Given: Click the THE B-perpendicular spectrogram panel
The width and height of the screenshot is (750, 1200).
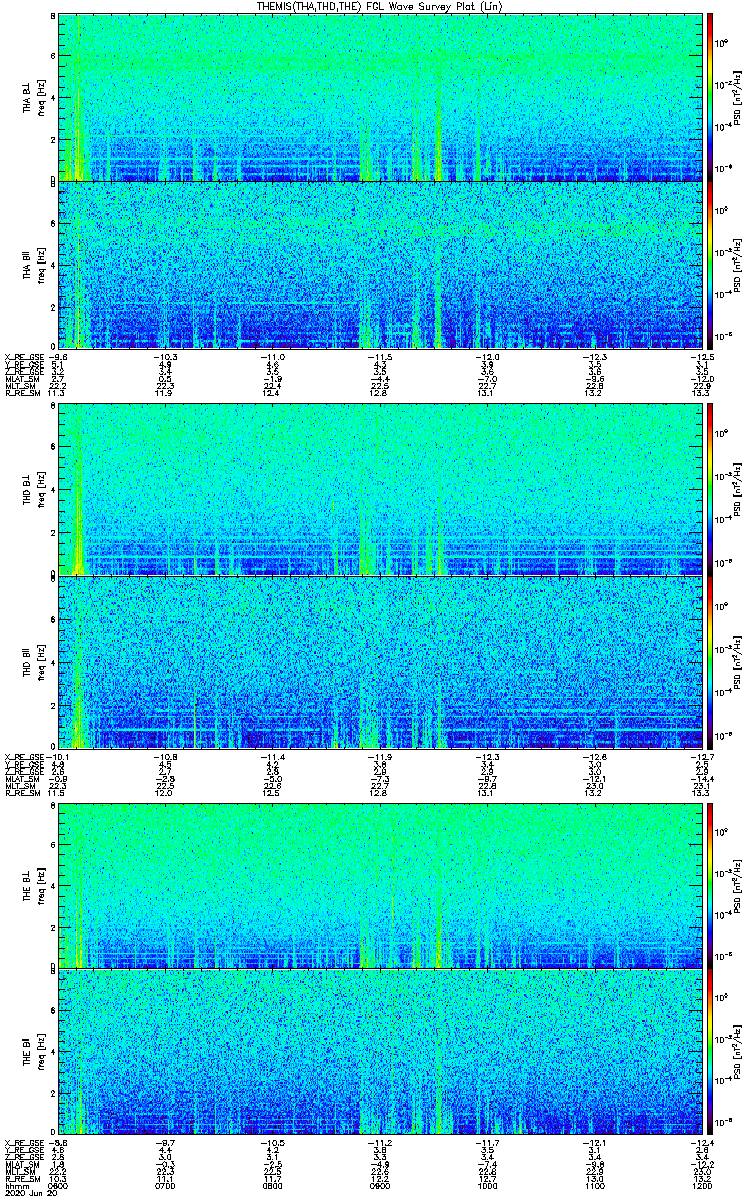Looking at the screenshot, I should click(381, 886).
